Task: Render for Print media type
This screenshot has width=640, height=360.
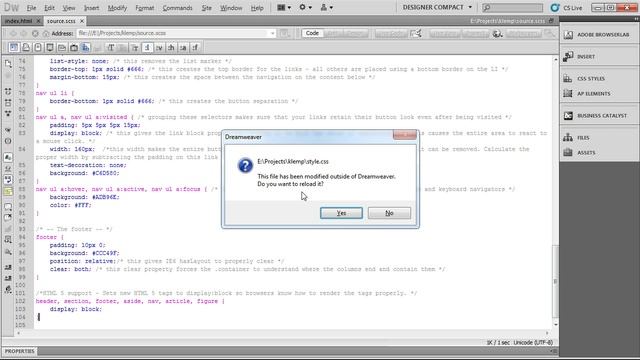Action: tap(26, 48)
